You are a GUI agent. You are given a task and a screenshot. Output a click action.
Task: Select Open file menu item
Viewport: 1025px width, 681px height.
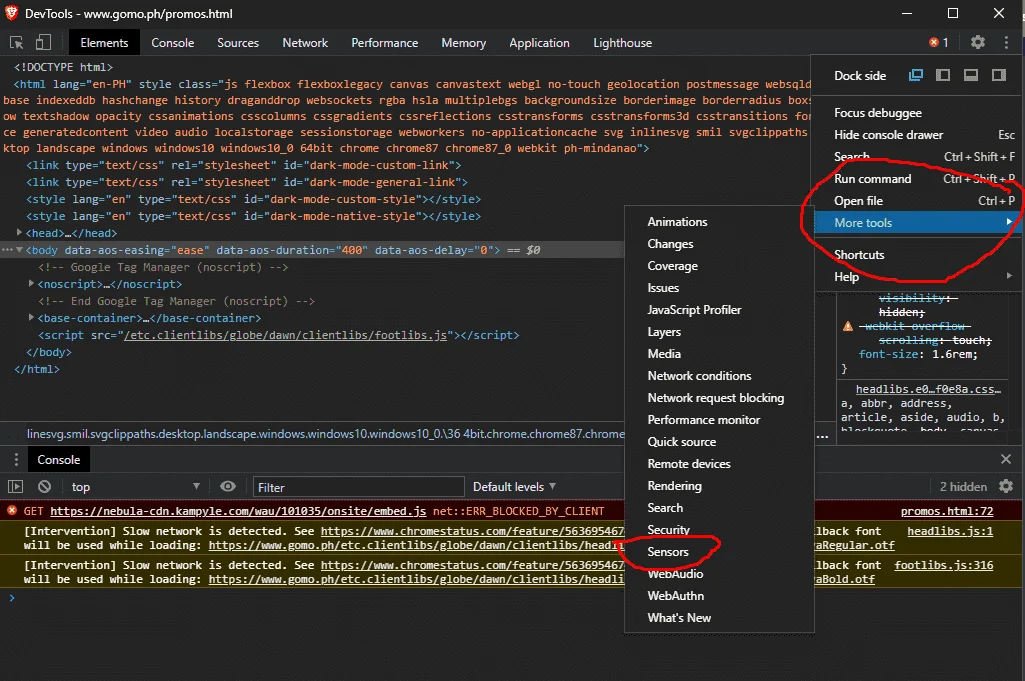[x=918, y=201]
